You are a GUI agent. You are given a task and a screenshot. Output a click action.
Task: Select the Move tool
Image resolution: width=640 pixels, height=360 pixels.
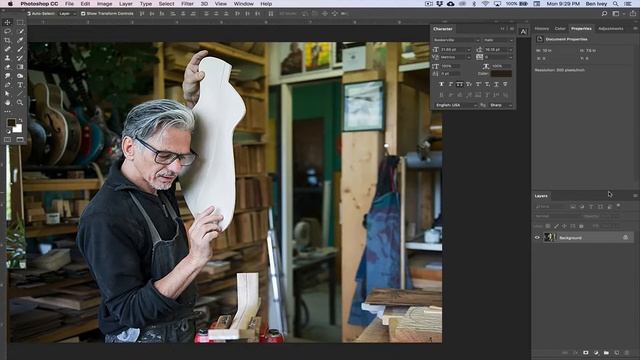7,22
